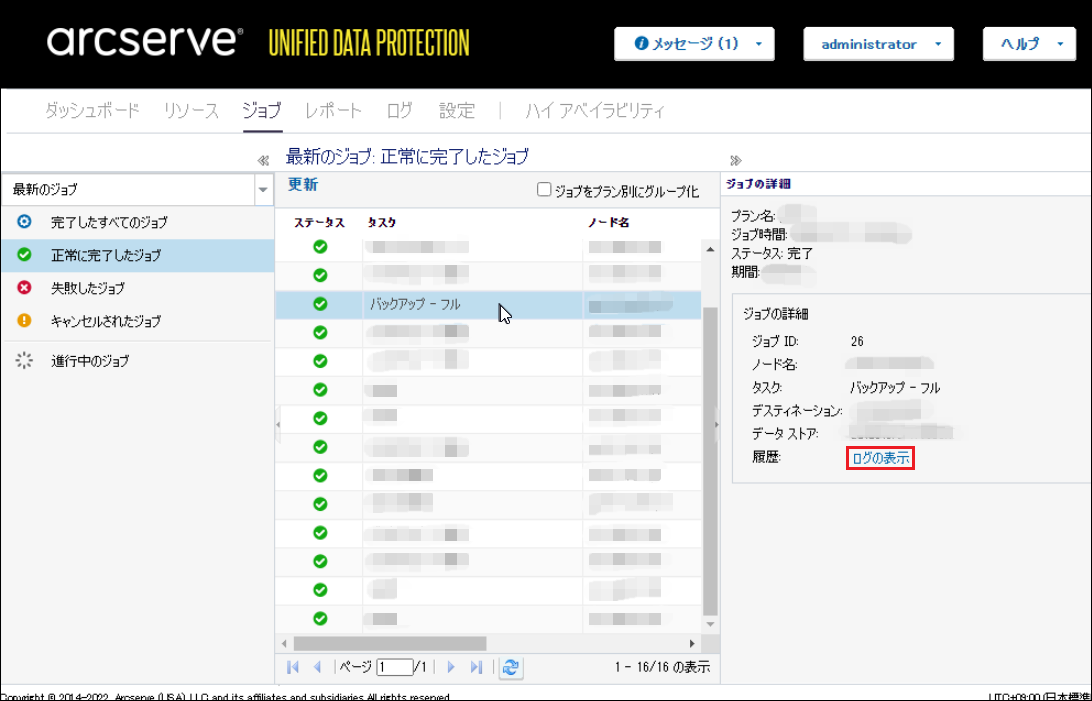The width and height of the screenshot is (1092, 701).
Task: Collapse job details panel double-chevron icon
Action: [x=736, y=160]
